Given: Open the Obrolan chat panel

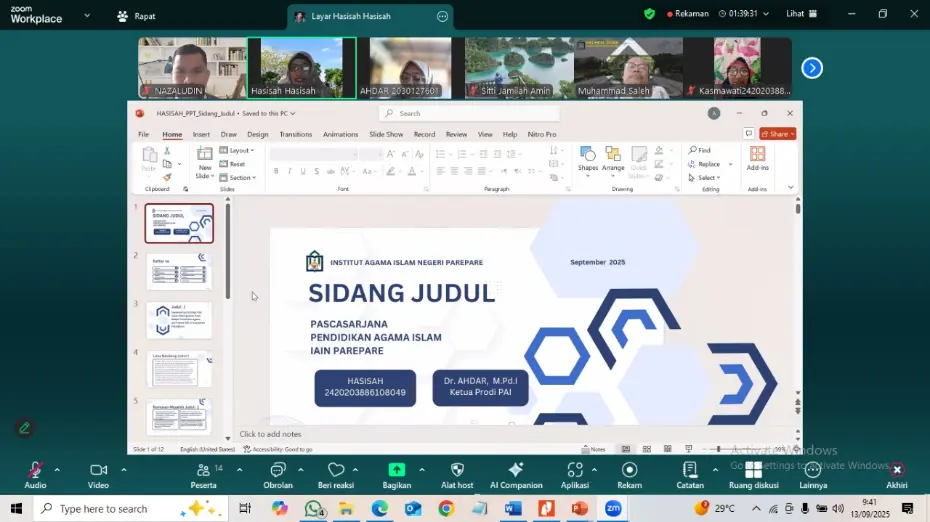Looking at the screenshot, I should (278, 475).
